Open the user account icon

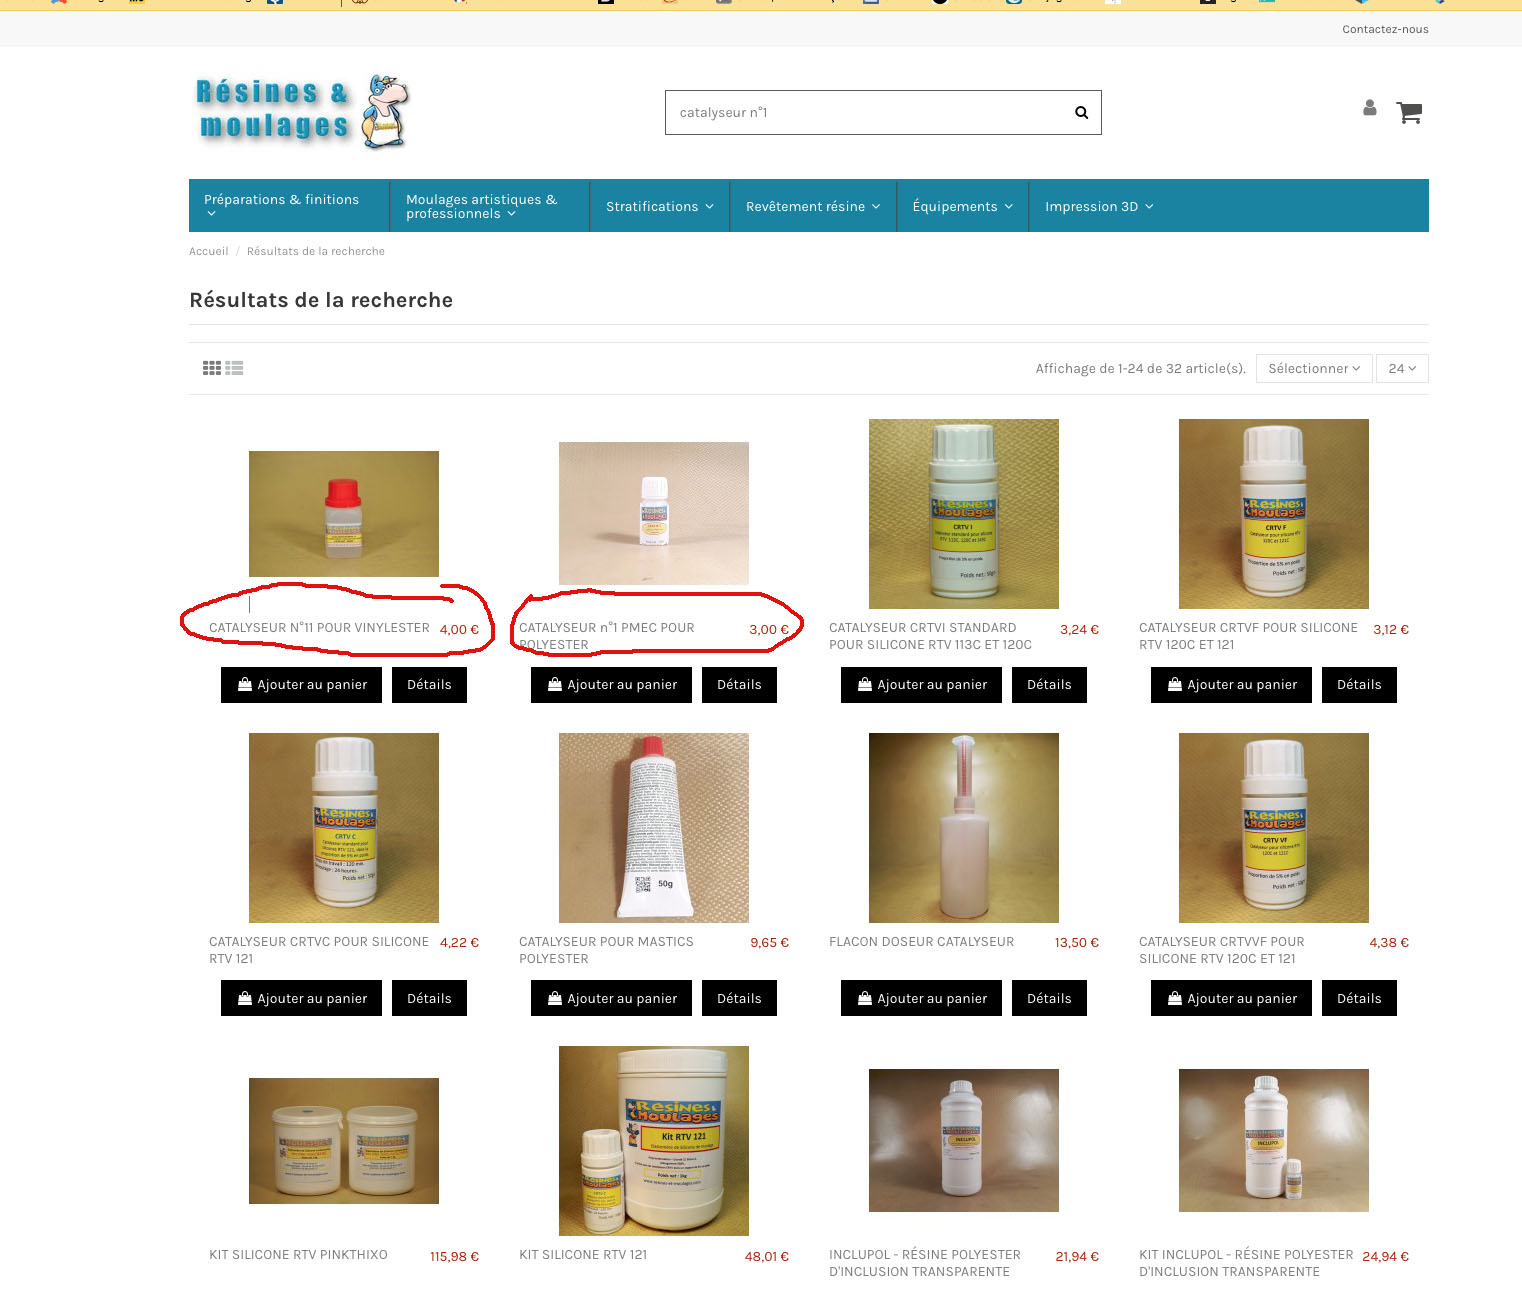pyautogui.click(x=1370, y=108)
